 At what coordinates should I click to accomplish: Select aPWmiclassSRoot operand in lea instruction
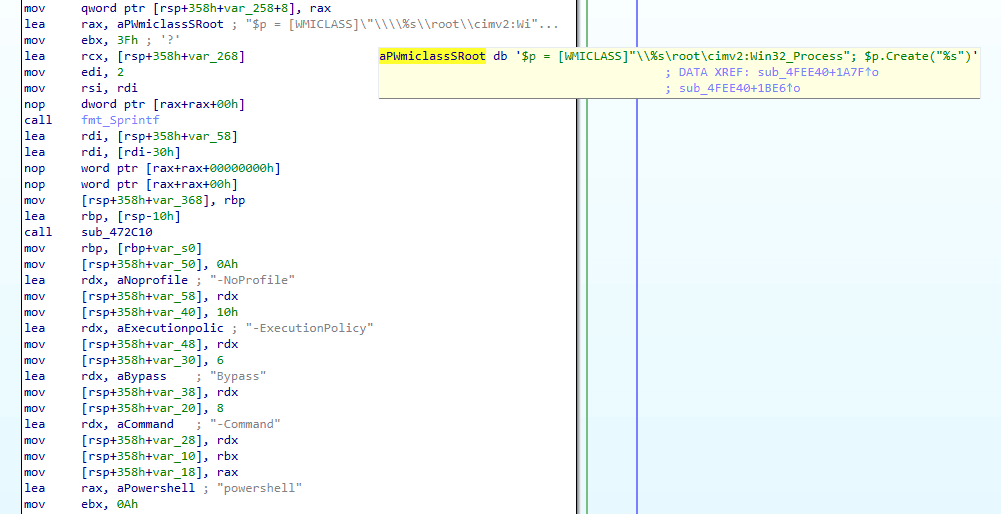tap(169, 24)
